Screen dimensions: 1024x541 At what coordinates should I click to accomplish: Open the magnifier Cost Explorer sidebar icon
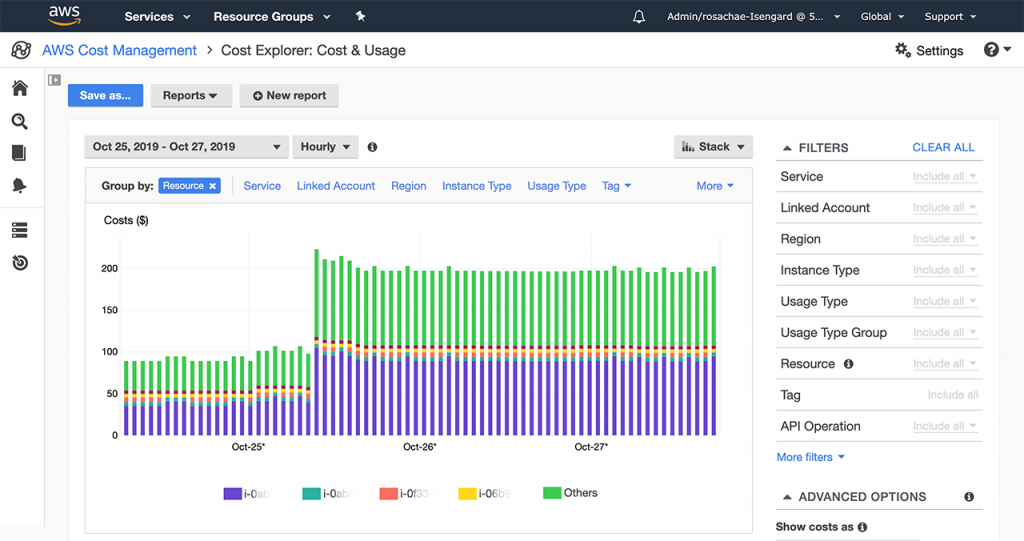19,121
